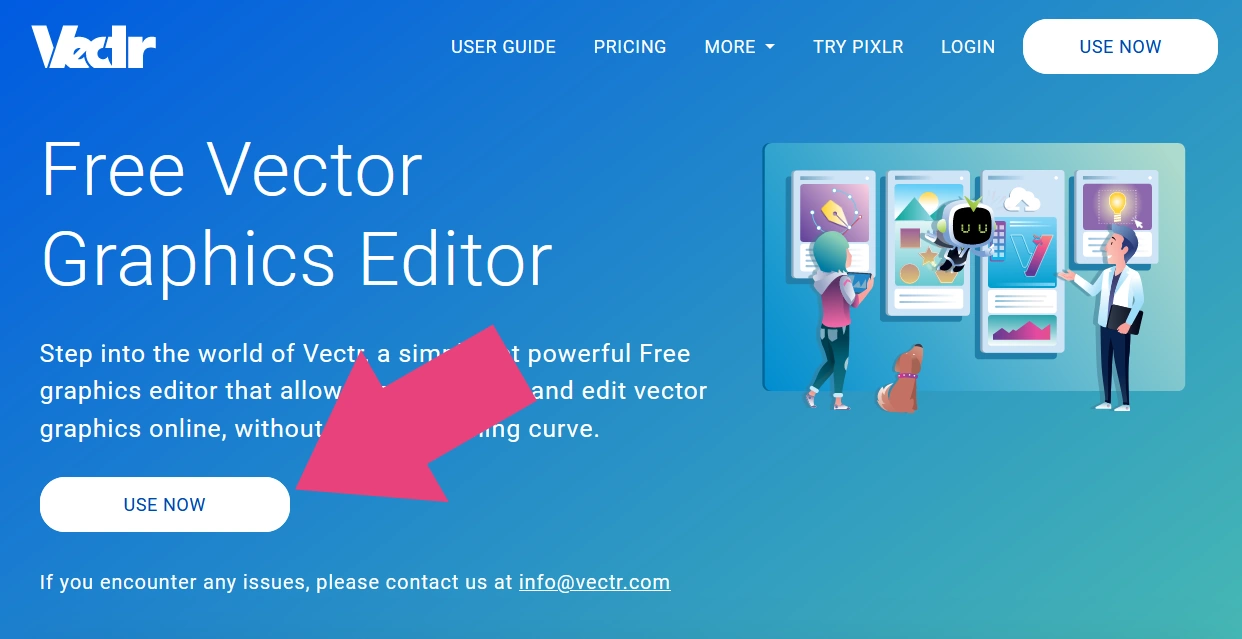Open the User Guide page
The image size is (1242, 639).
[x=503, y=47]
